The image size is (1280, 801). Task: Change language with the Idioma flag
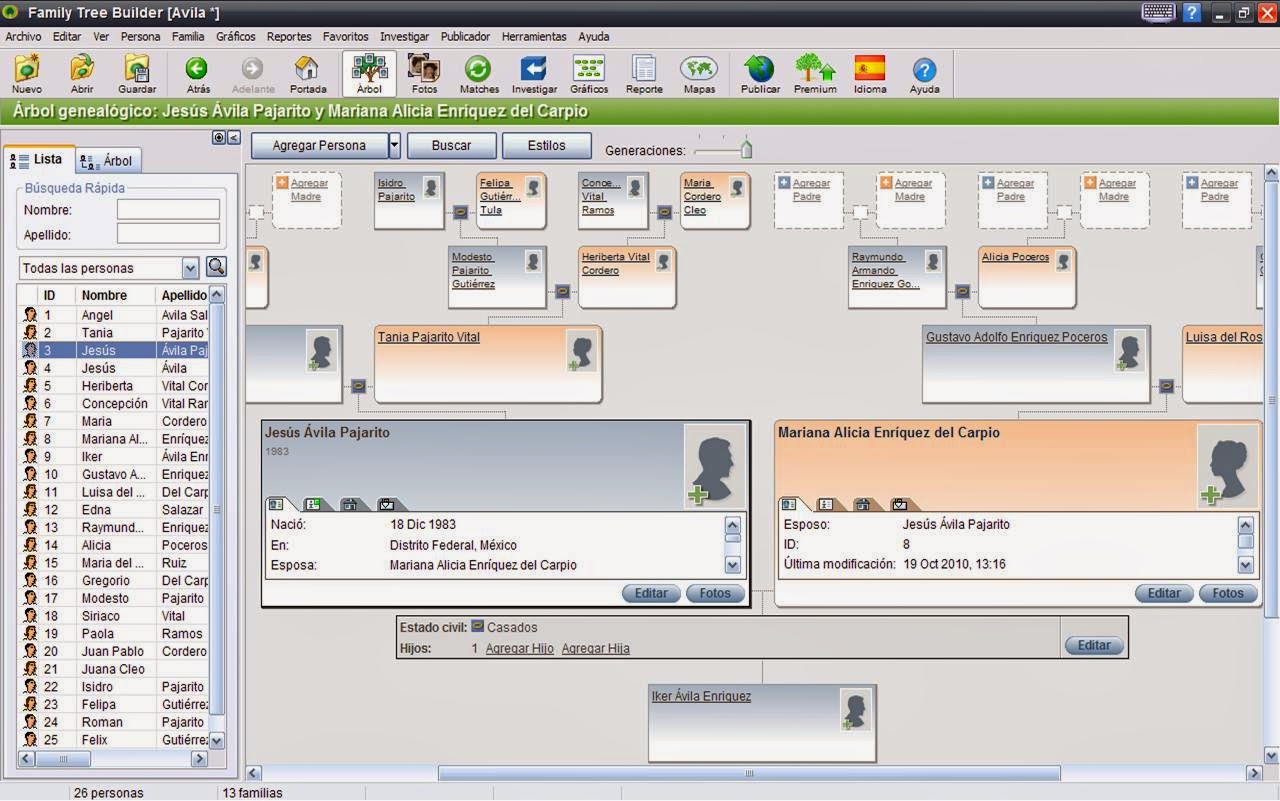pos(870,73)
